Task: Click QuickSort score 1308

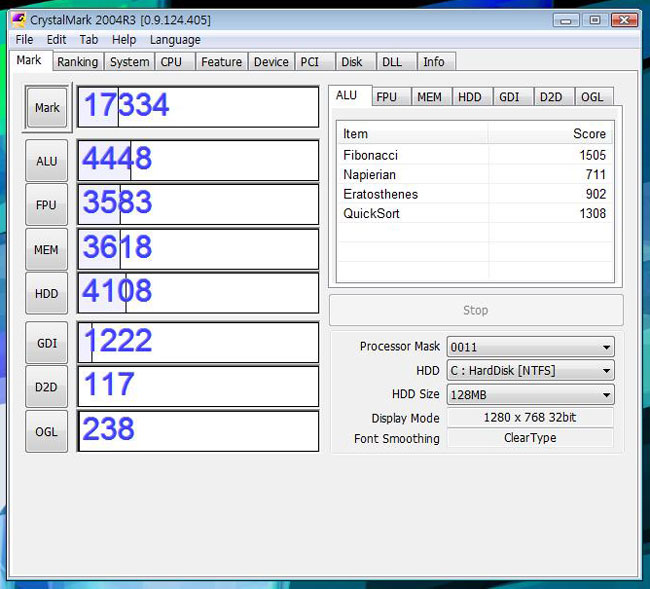Action: [592, 213]
